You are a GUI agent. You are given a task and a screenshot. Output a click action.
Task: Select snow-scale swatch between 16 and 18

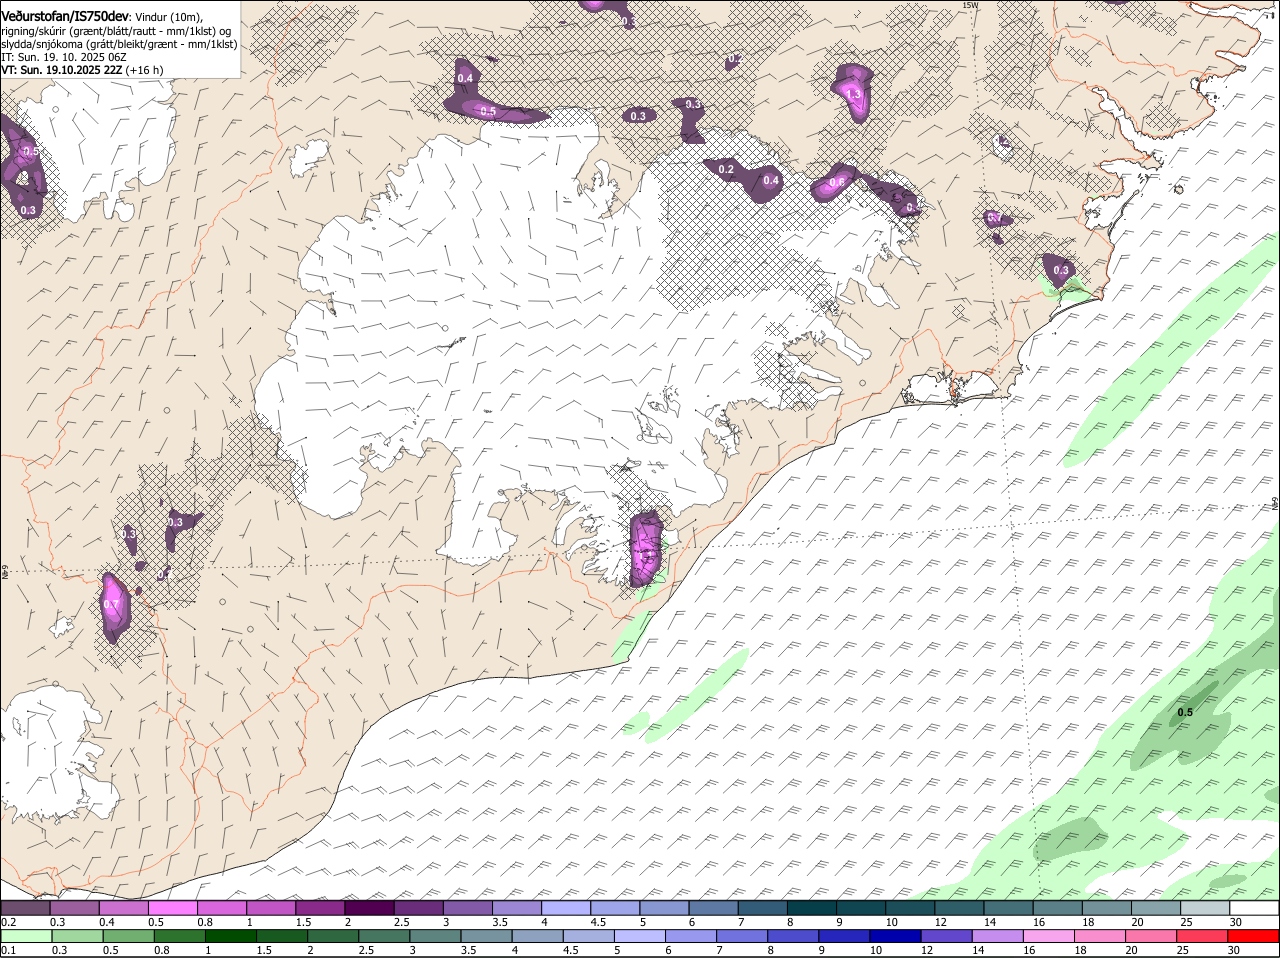click(x=1057, y=908)
